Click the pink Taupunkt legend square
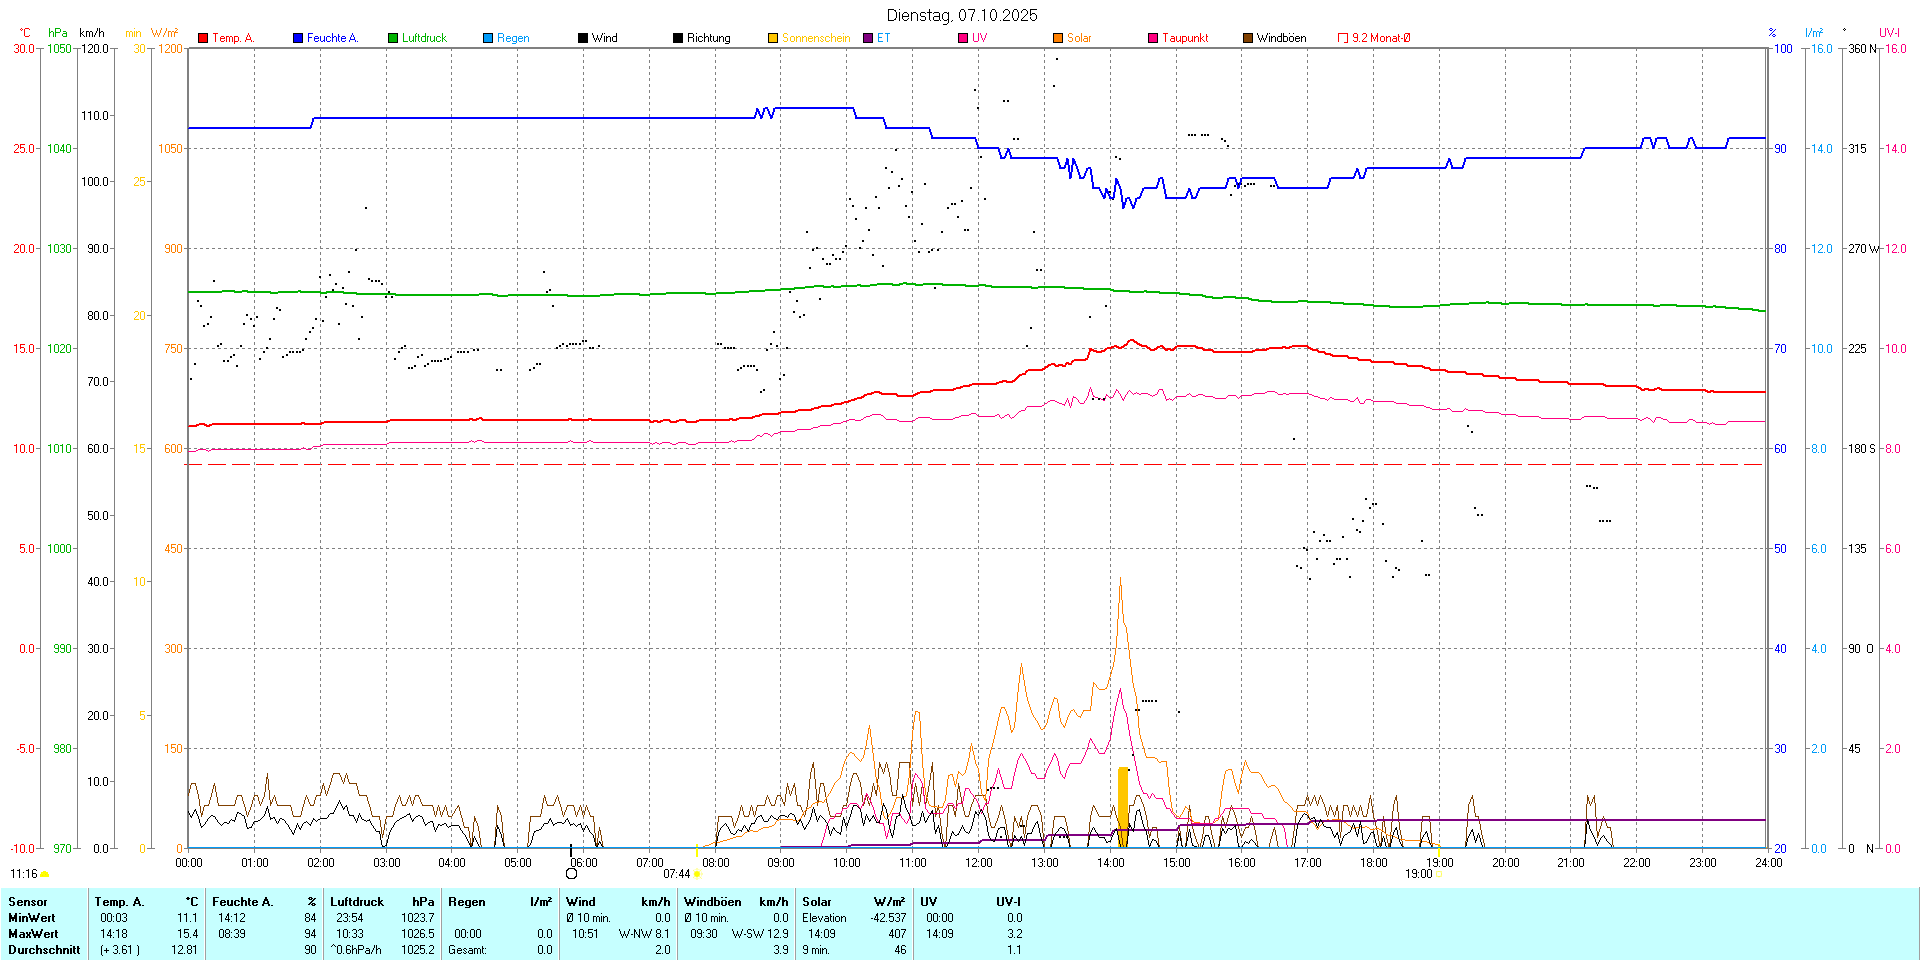The height and width of the screenshot is (960, 1920). pyautogui.click(x=1153, y=38)
